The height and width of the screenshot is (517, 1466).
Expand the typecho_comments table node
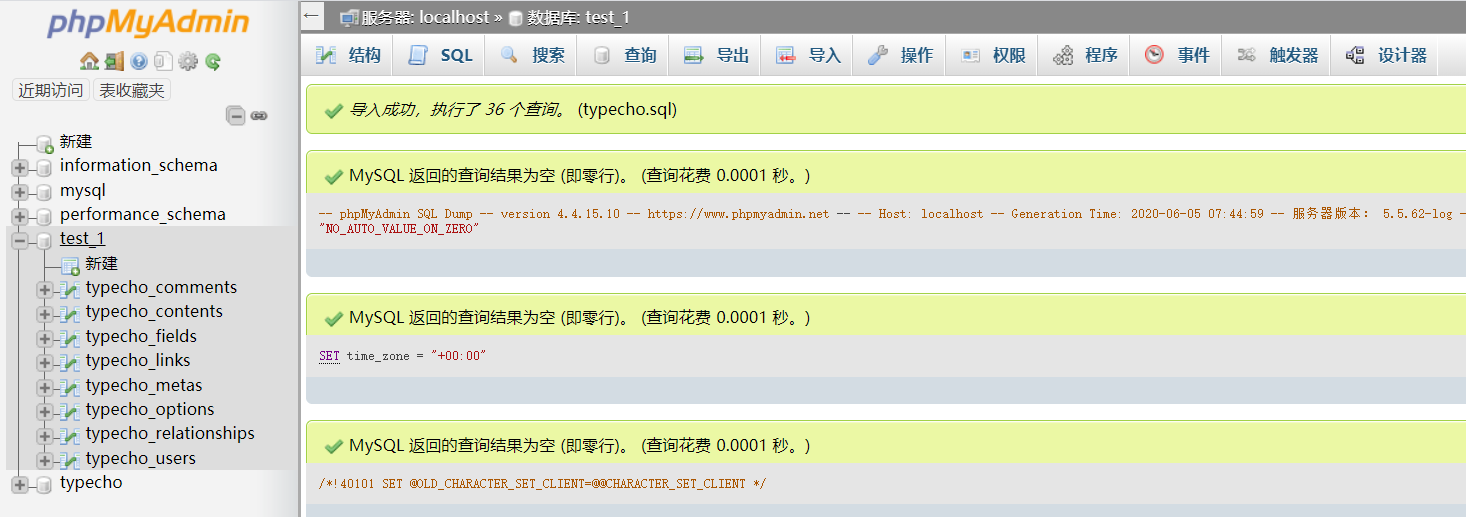click(x=45, y=289)
